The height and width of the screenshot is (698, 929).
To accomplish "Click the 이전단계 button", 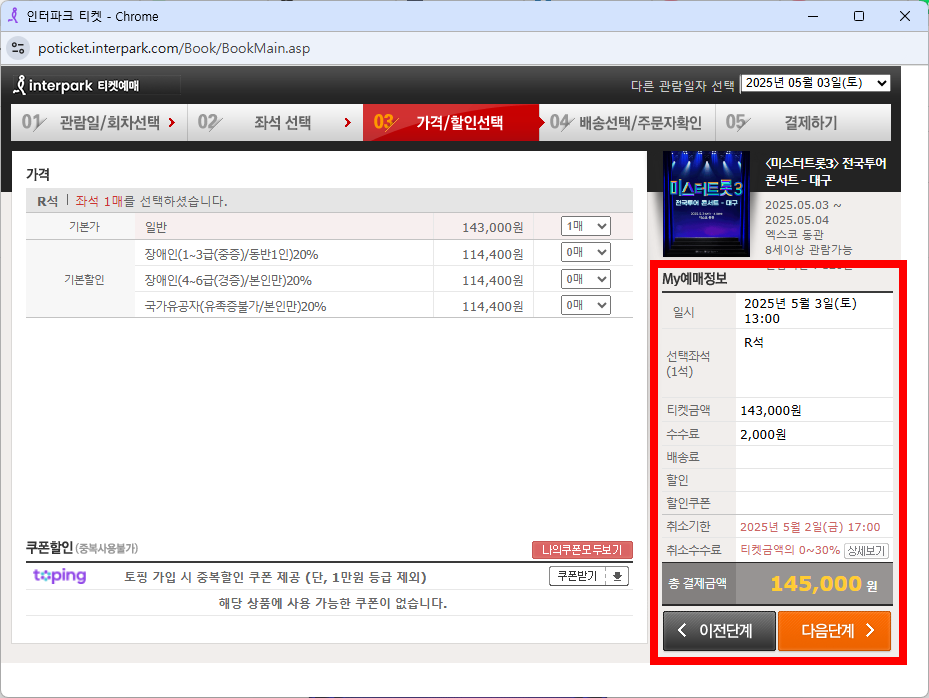I will (x=719, y=630).
